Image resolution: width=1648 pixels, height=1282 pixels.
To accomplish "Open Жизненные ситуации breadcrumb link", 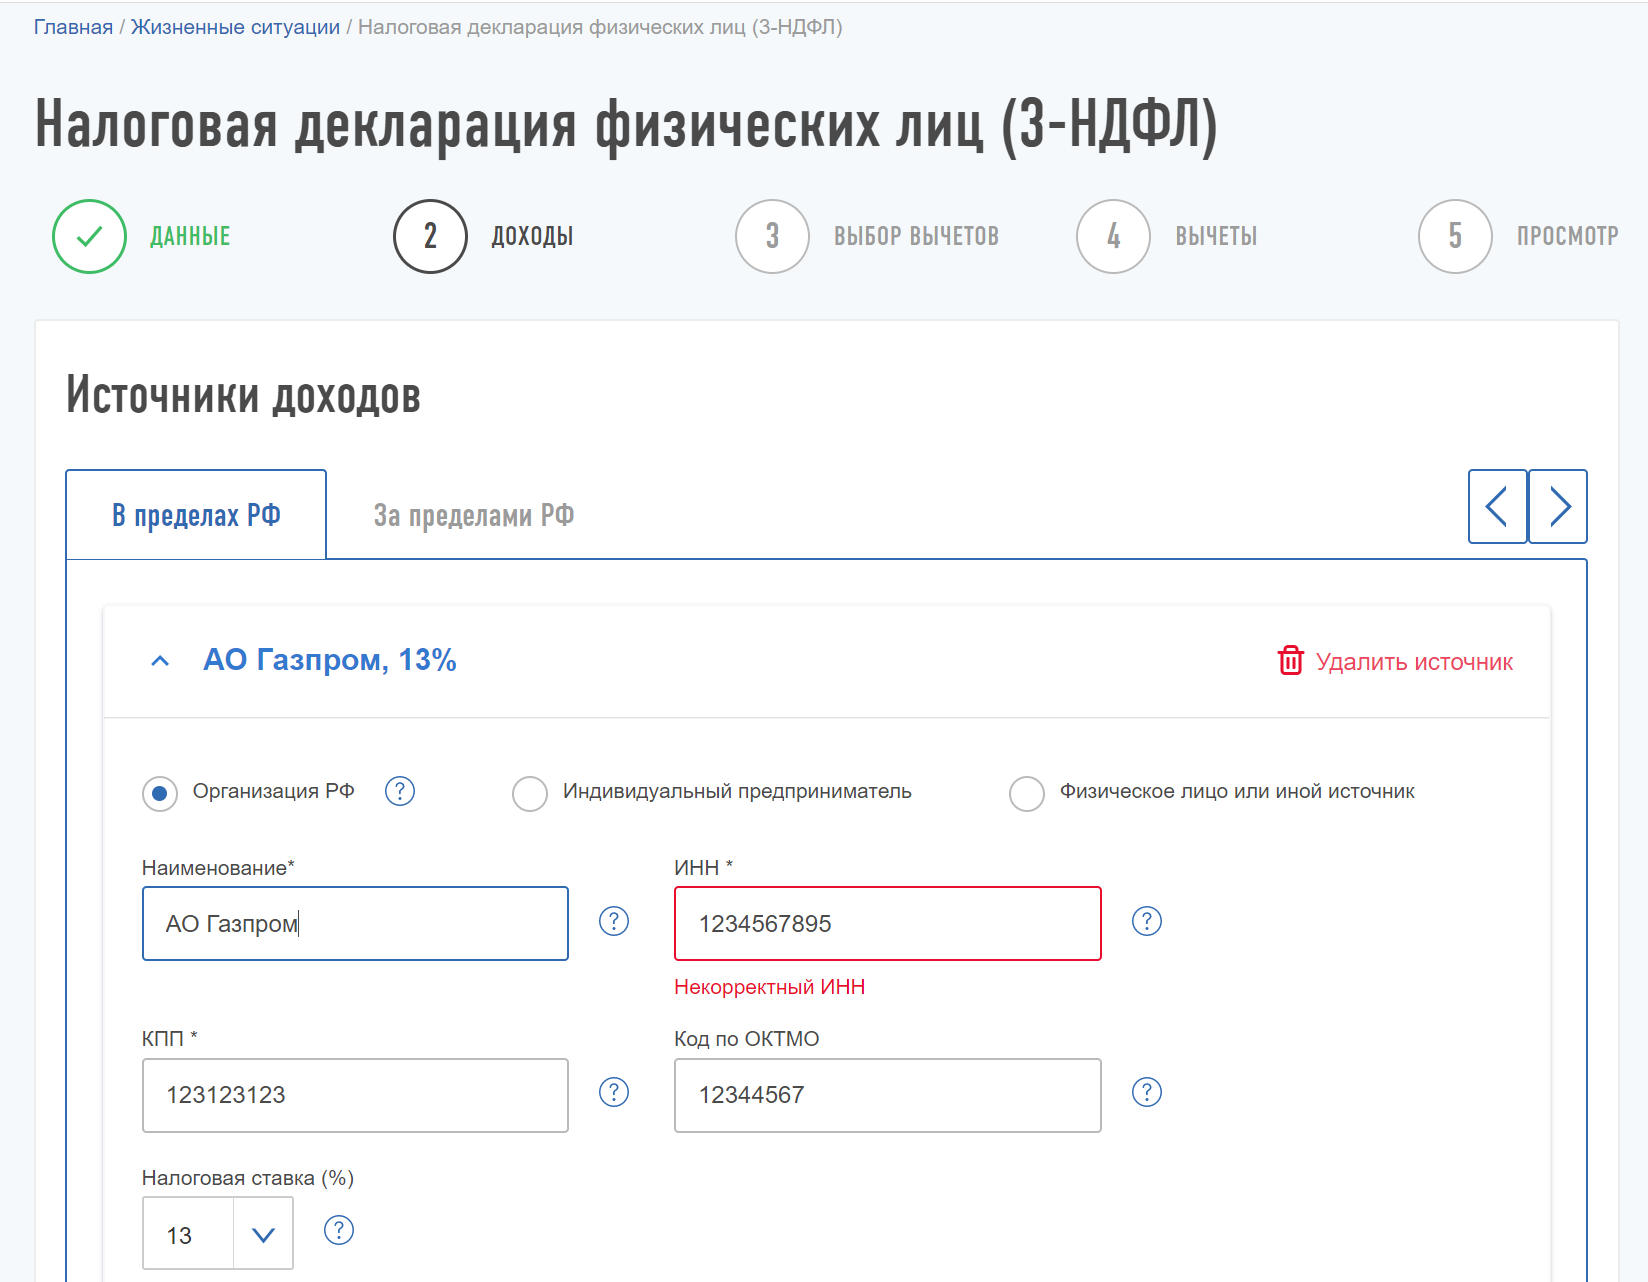I will click(235, 27).
